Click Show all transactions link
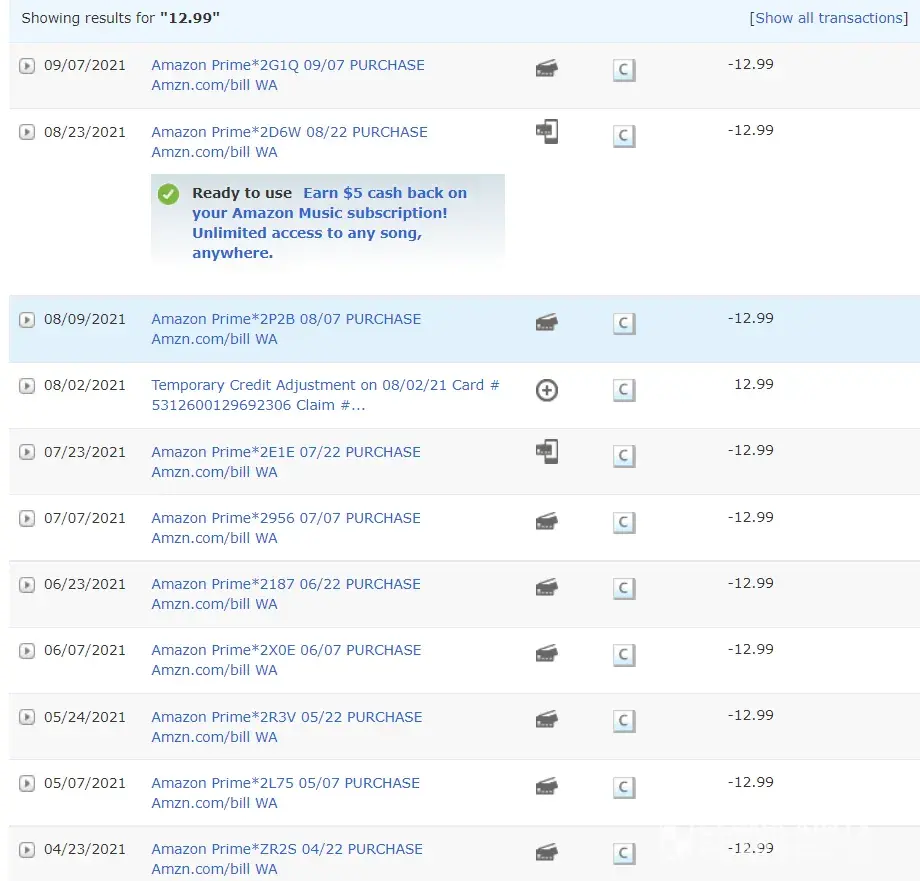The image size is (920, 881). pyautogui.click(x=829, y=18)
